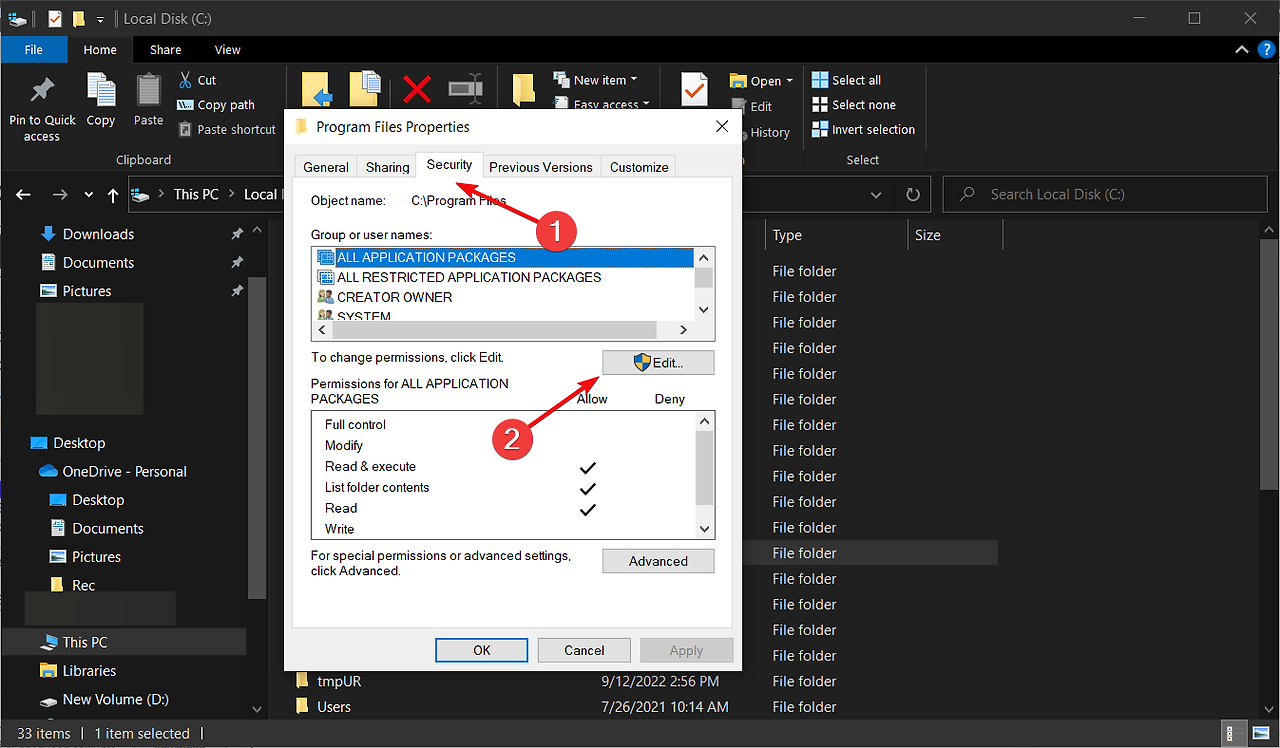
Task: Open the Recent locations dropdown chevron
Action: [x=88, y=194]
